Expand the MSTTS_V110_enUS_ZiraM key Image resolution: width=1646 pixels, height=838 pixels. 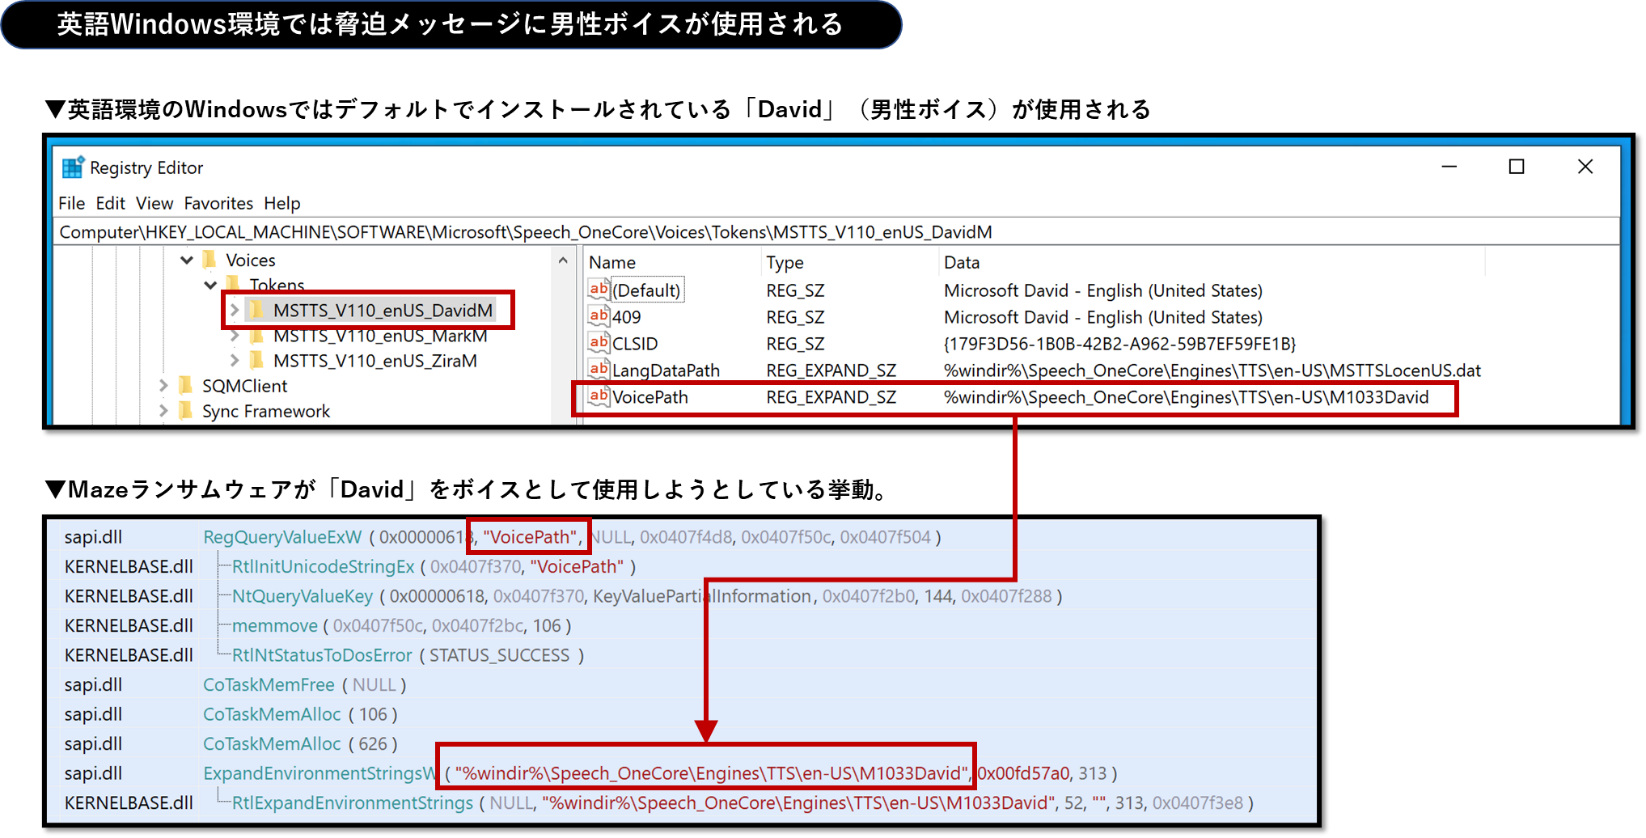tap(235, 360)
